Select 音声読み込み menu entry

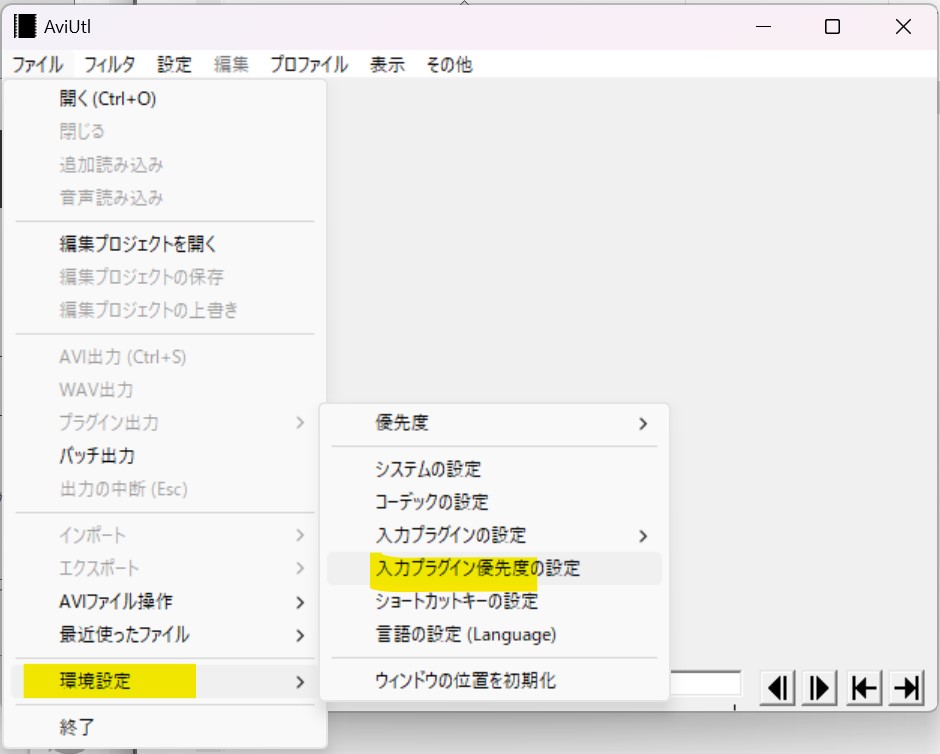point(165,197)
